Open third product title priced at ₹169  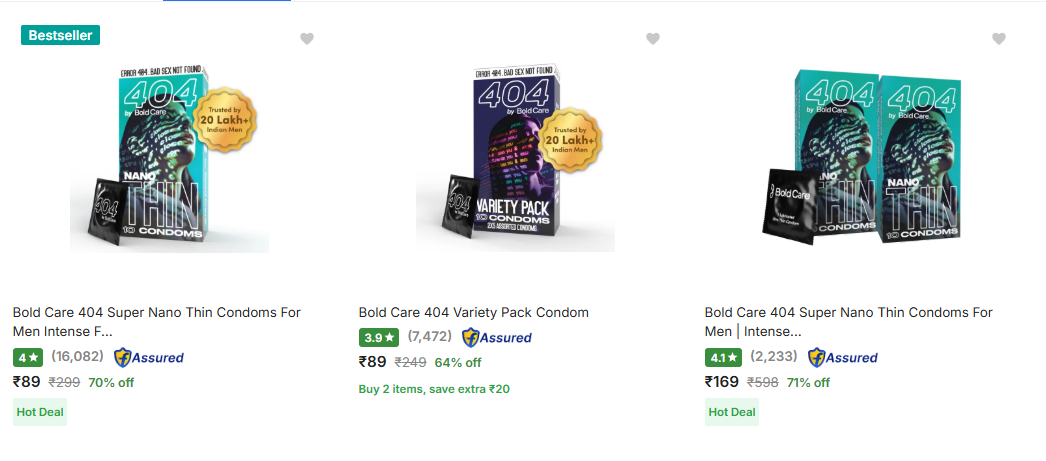[x=848, y=321]
